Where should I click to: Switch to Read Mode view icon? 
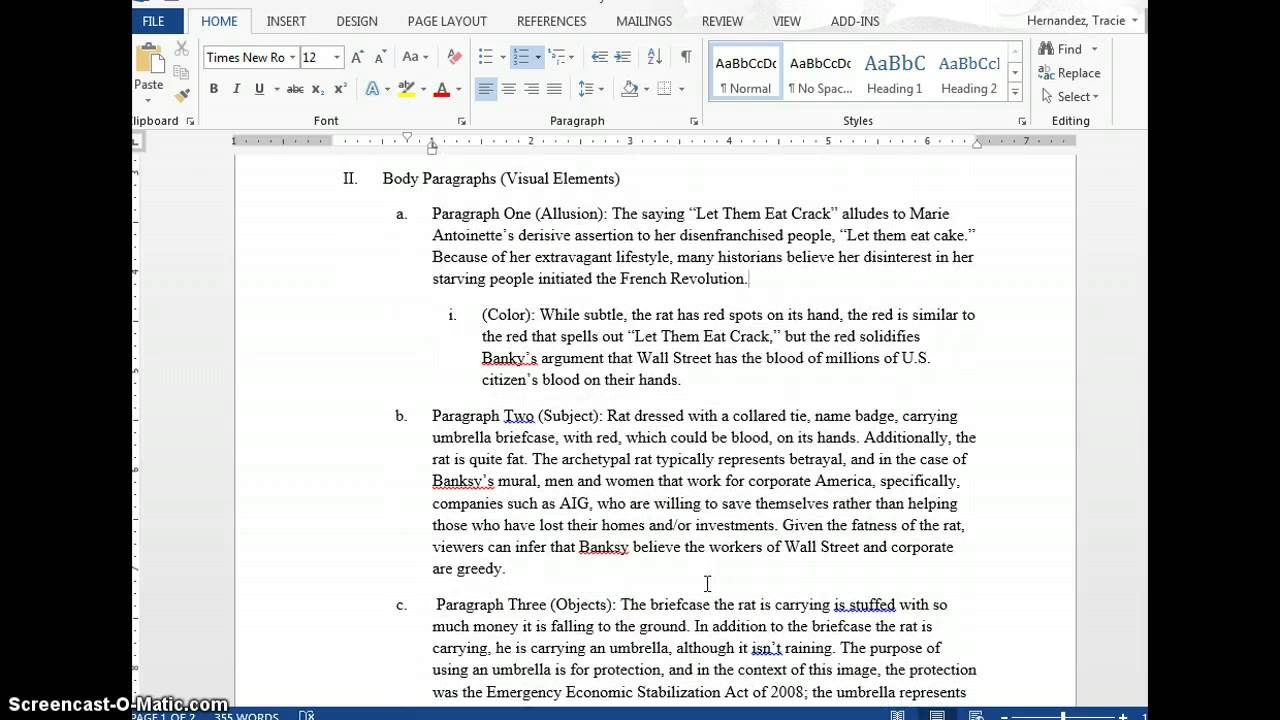point(898,716)
